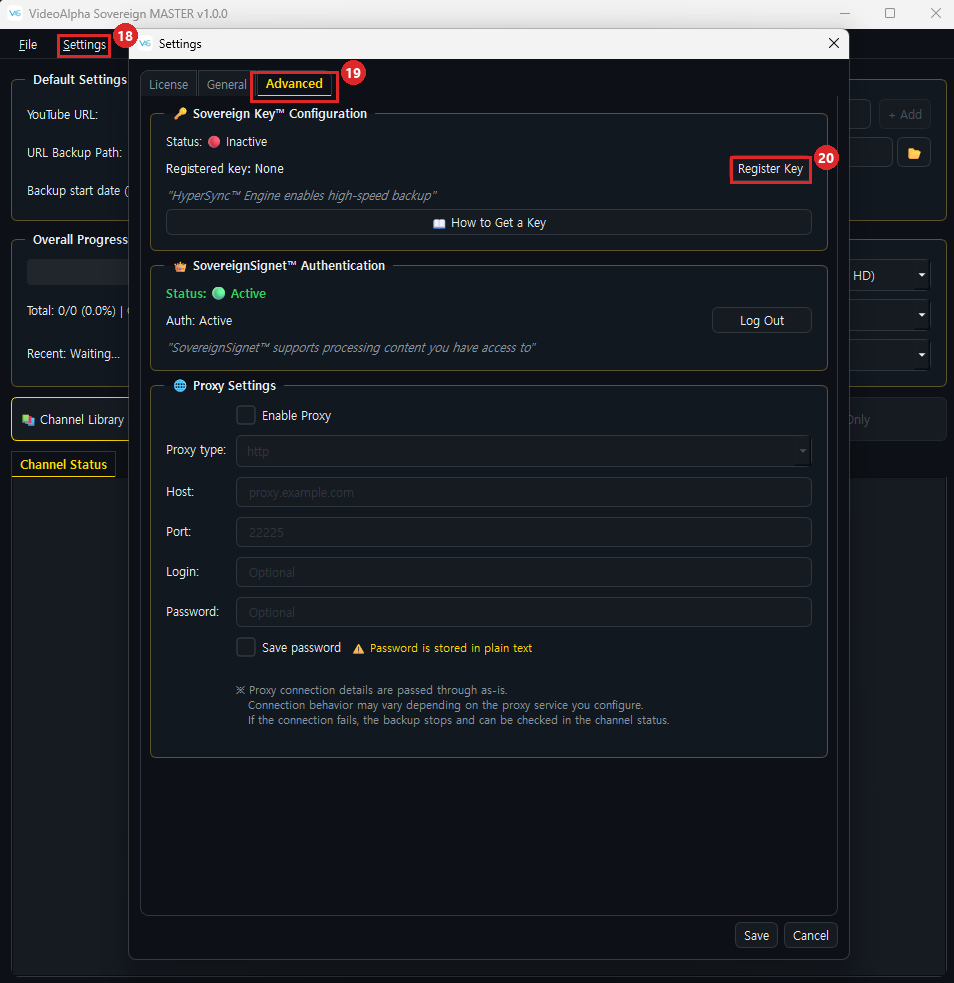Save the settings
This screenshot has width=954, height=983.
[756, 935]
